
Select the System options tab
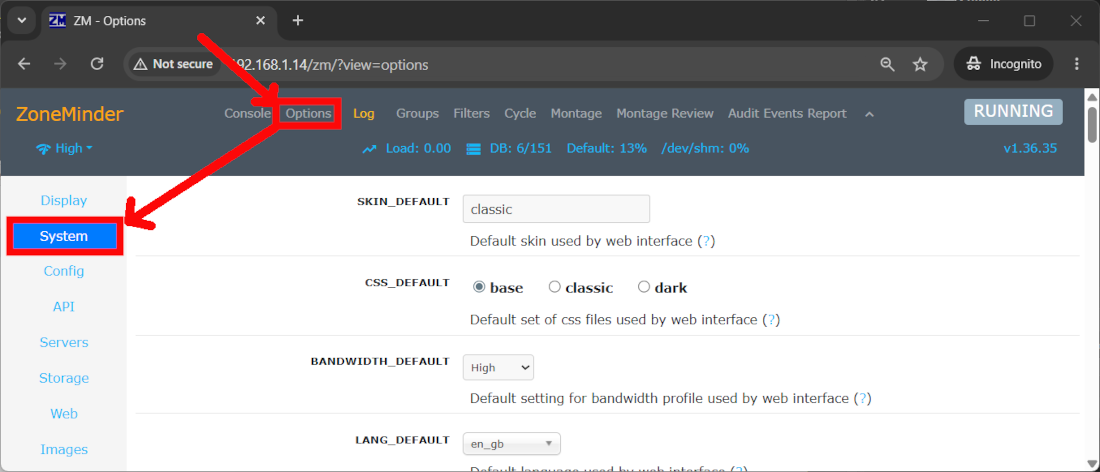(x=64, y=236)
